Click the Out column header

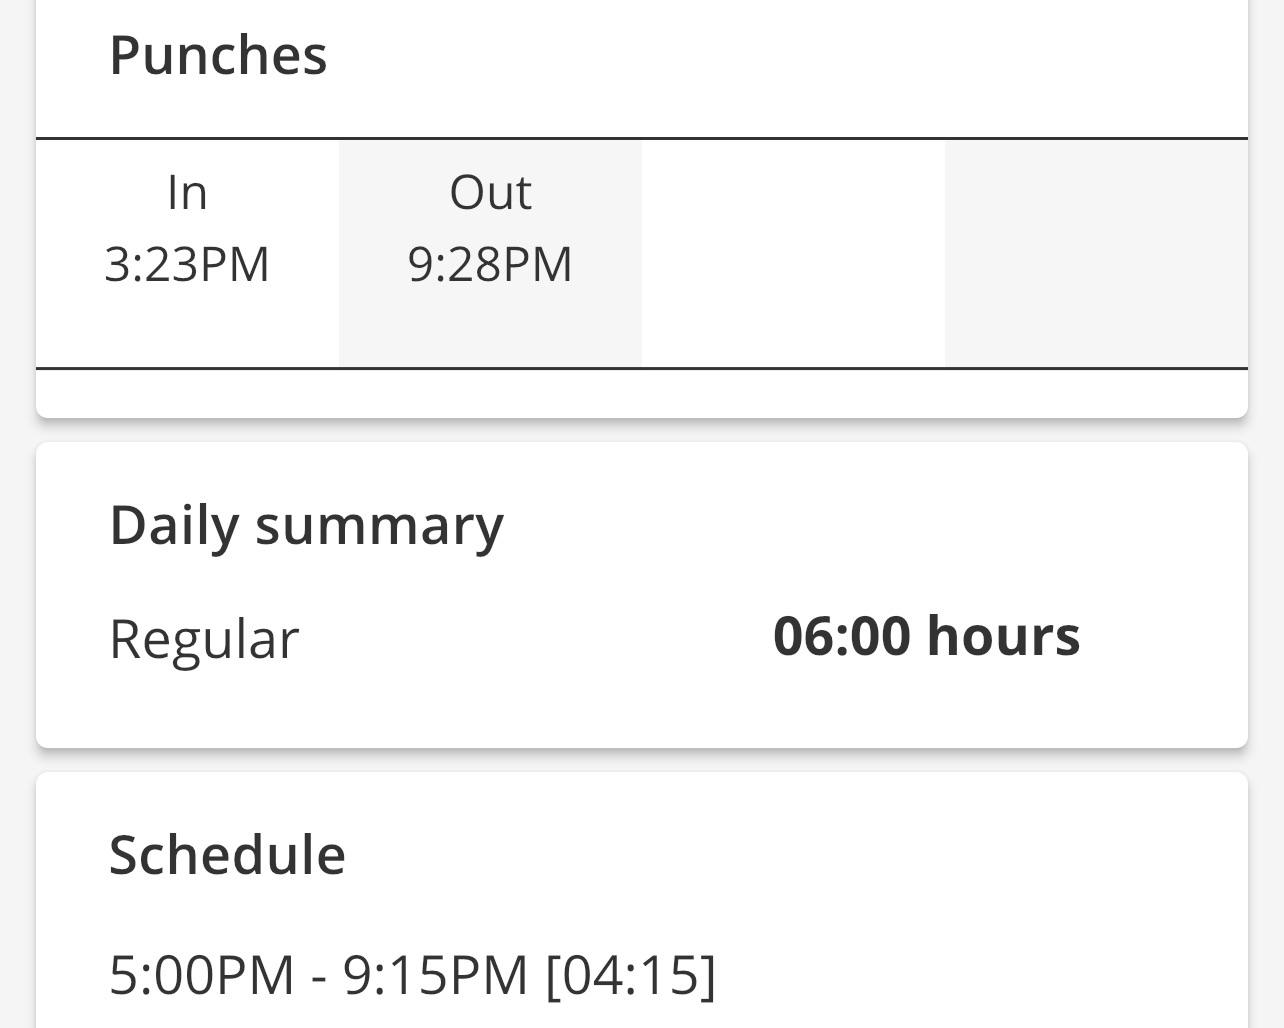[x=490, y=192]
